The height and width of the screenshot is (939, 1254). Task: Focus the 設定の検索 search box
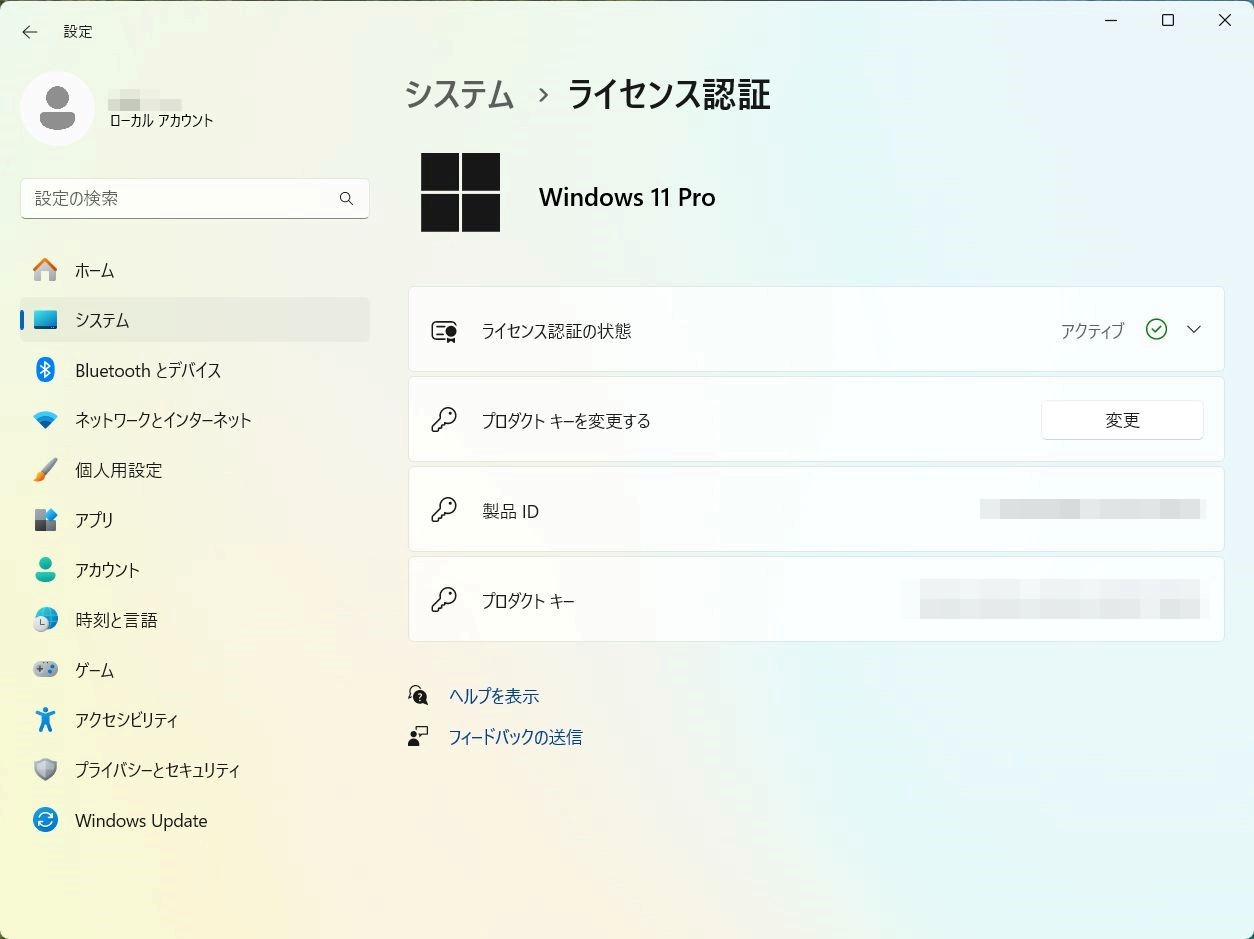pos(195,199)
